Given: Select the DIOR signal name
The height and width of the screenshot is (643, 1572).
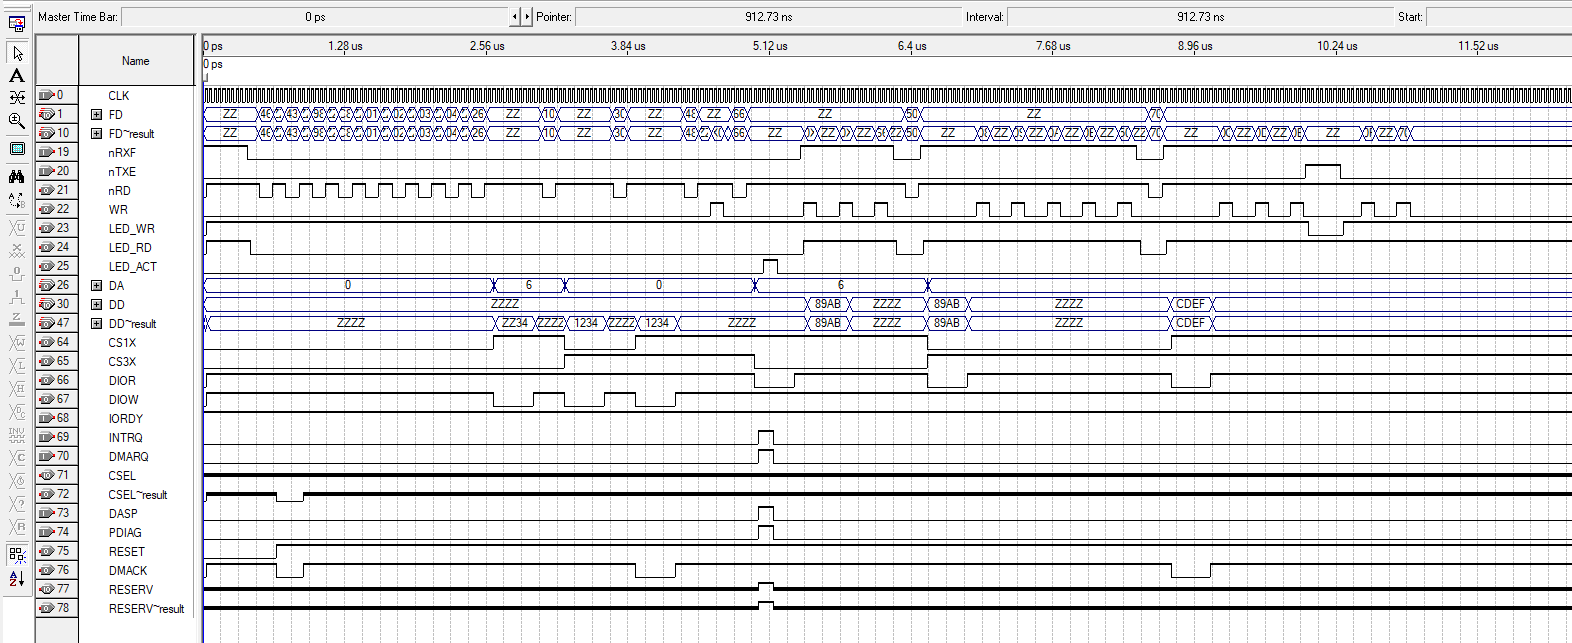Looking at the screenshot, I should (122, 380).
